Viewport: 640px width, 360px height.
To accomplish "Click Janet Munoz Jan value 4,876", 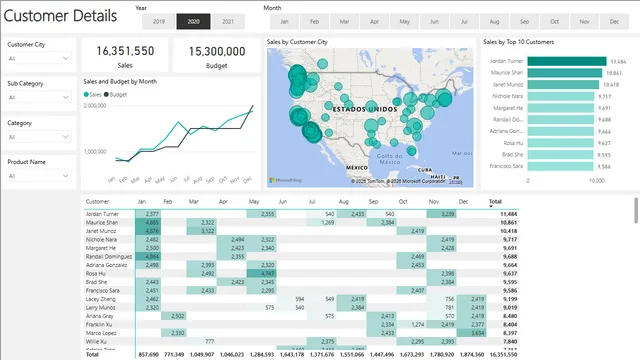I will (148, 231).
